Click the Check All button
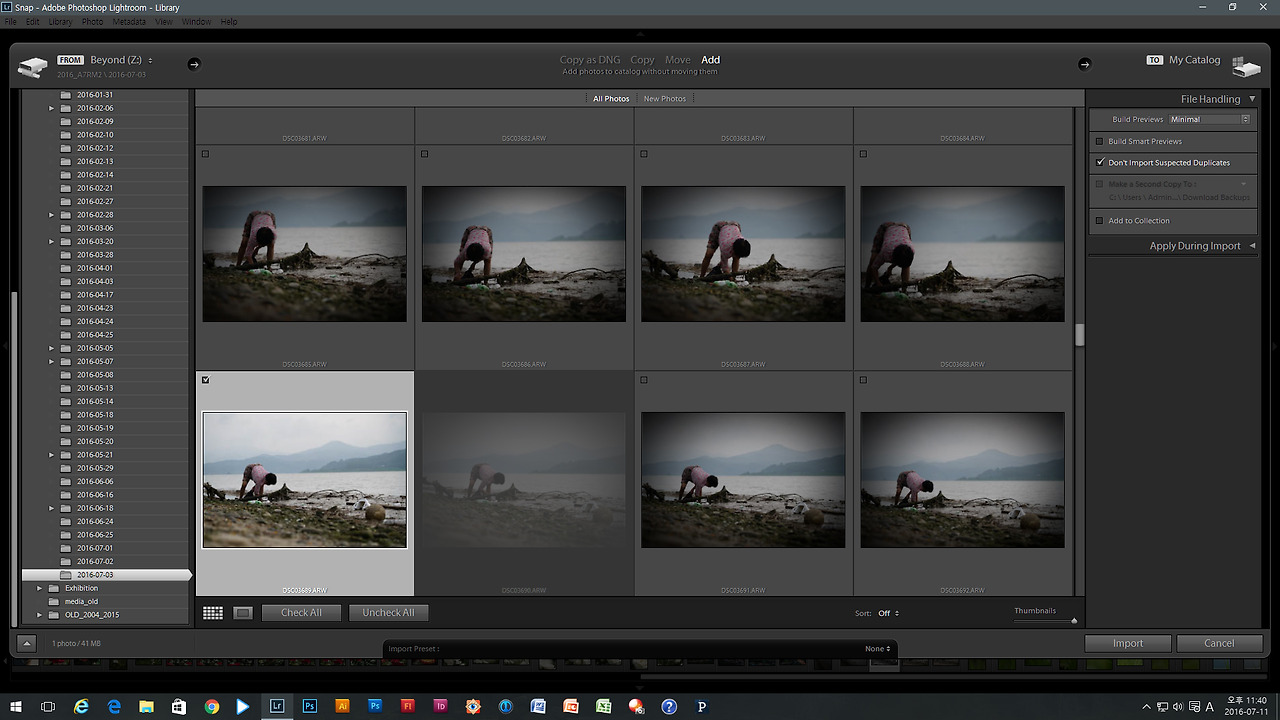 (x=301, y=613)
